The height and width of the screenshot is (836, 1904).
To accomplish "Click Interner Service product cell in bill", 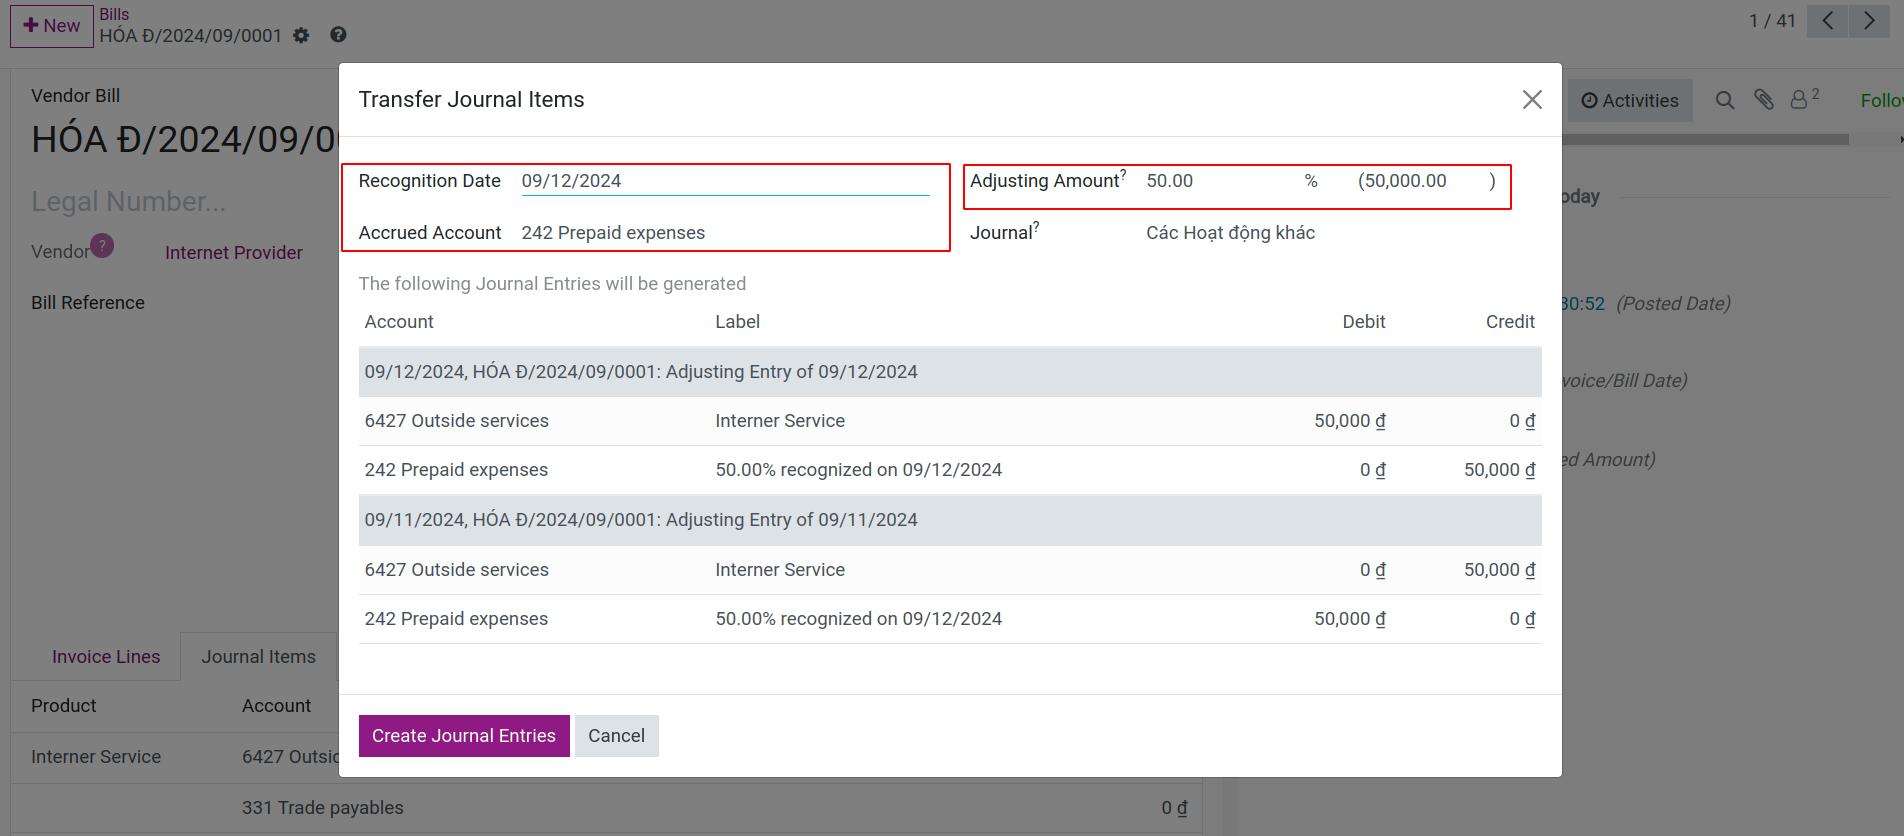I will pyautogui.click(x=96, y=757).
